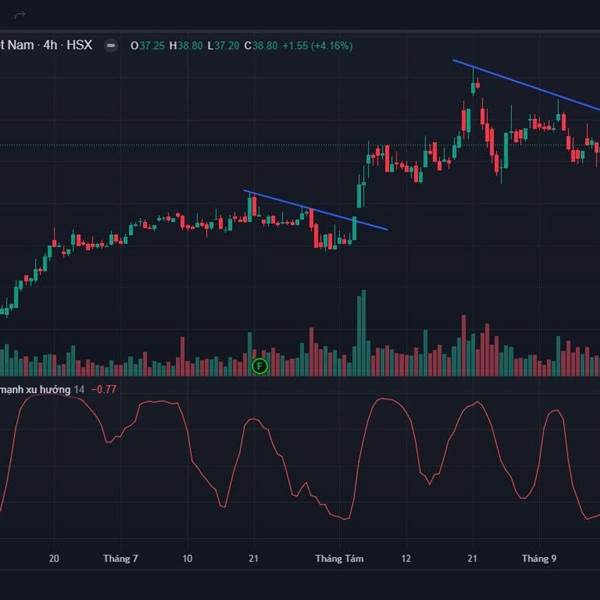Click the low value L37.20
The height and width of the screenshot is (600, 600).
point(223,46)
